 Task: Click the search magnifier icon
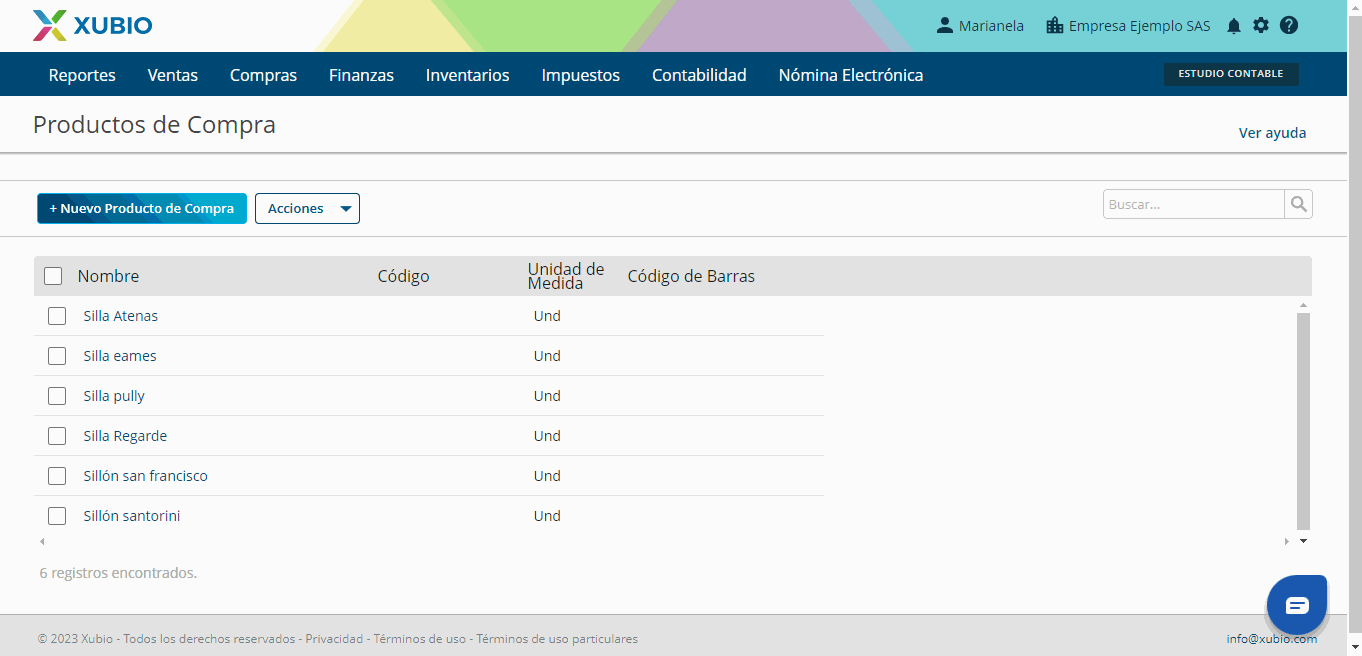click(x=1298, y=204)
